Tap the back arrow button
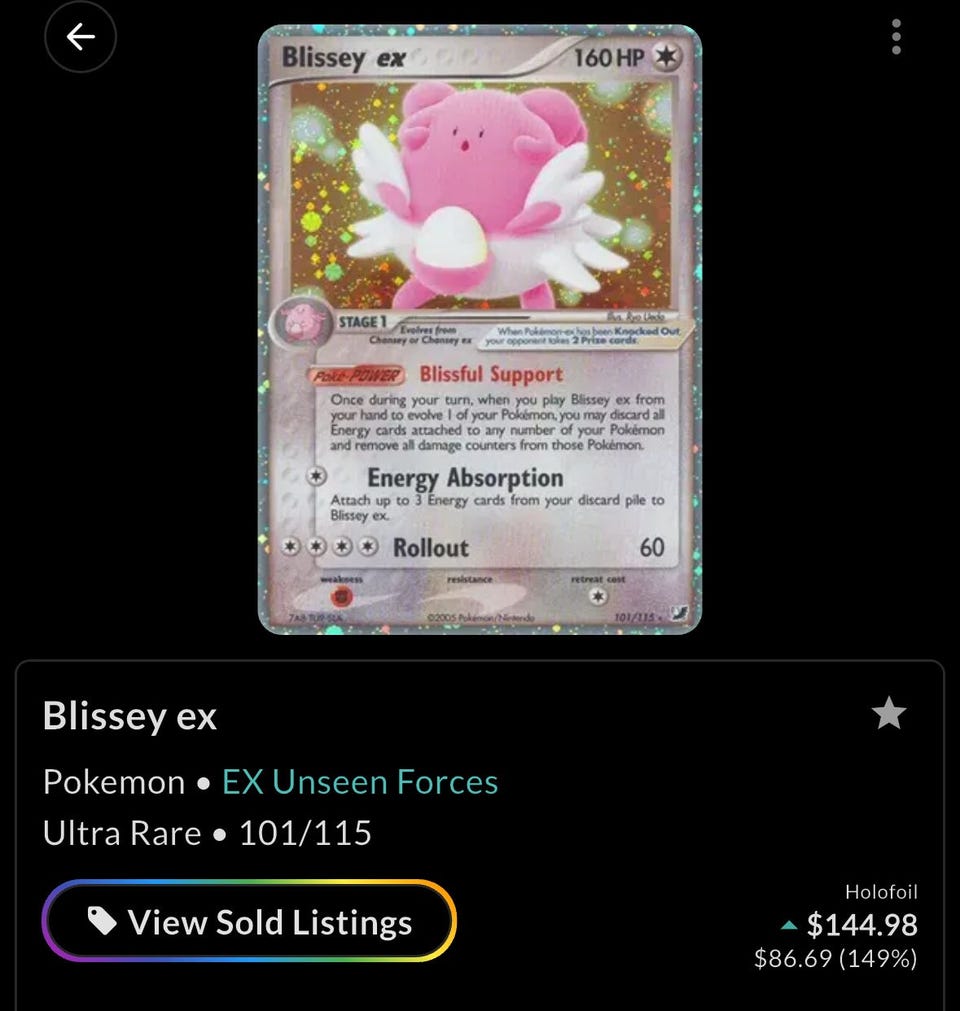Image resolution: width=960 pixels, height=1011 pixels. [81, 36]
